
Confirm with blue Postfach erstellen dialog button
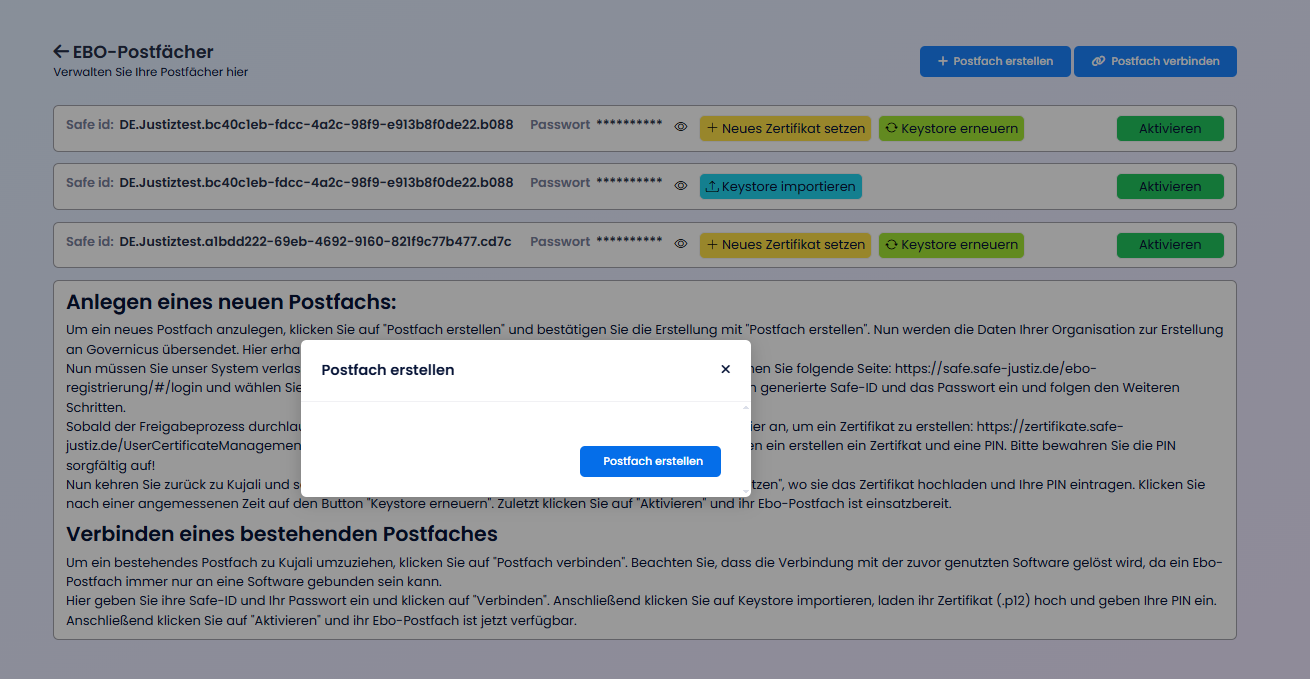(x=650, y=461)
